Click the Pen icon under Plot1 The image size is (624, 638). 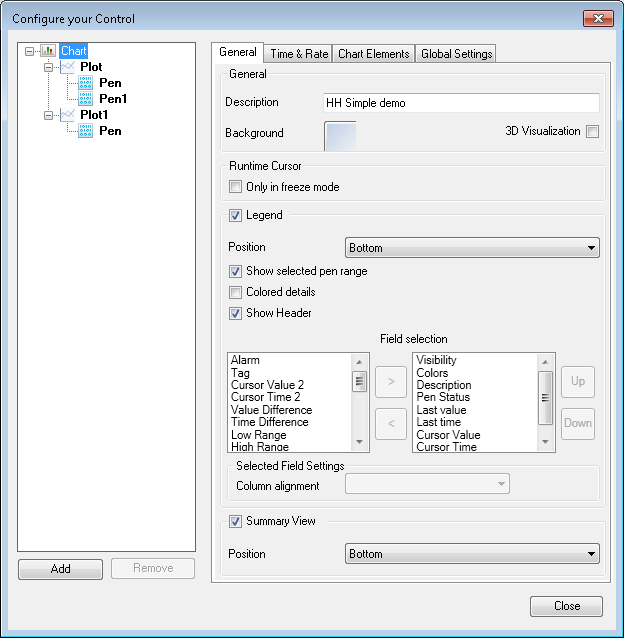(x=86, y=131)
